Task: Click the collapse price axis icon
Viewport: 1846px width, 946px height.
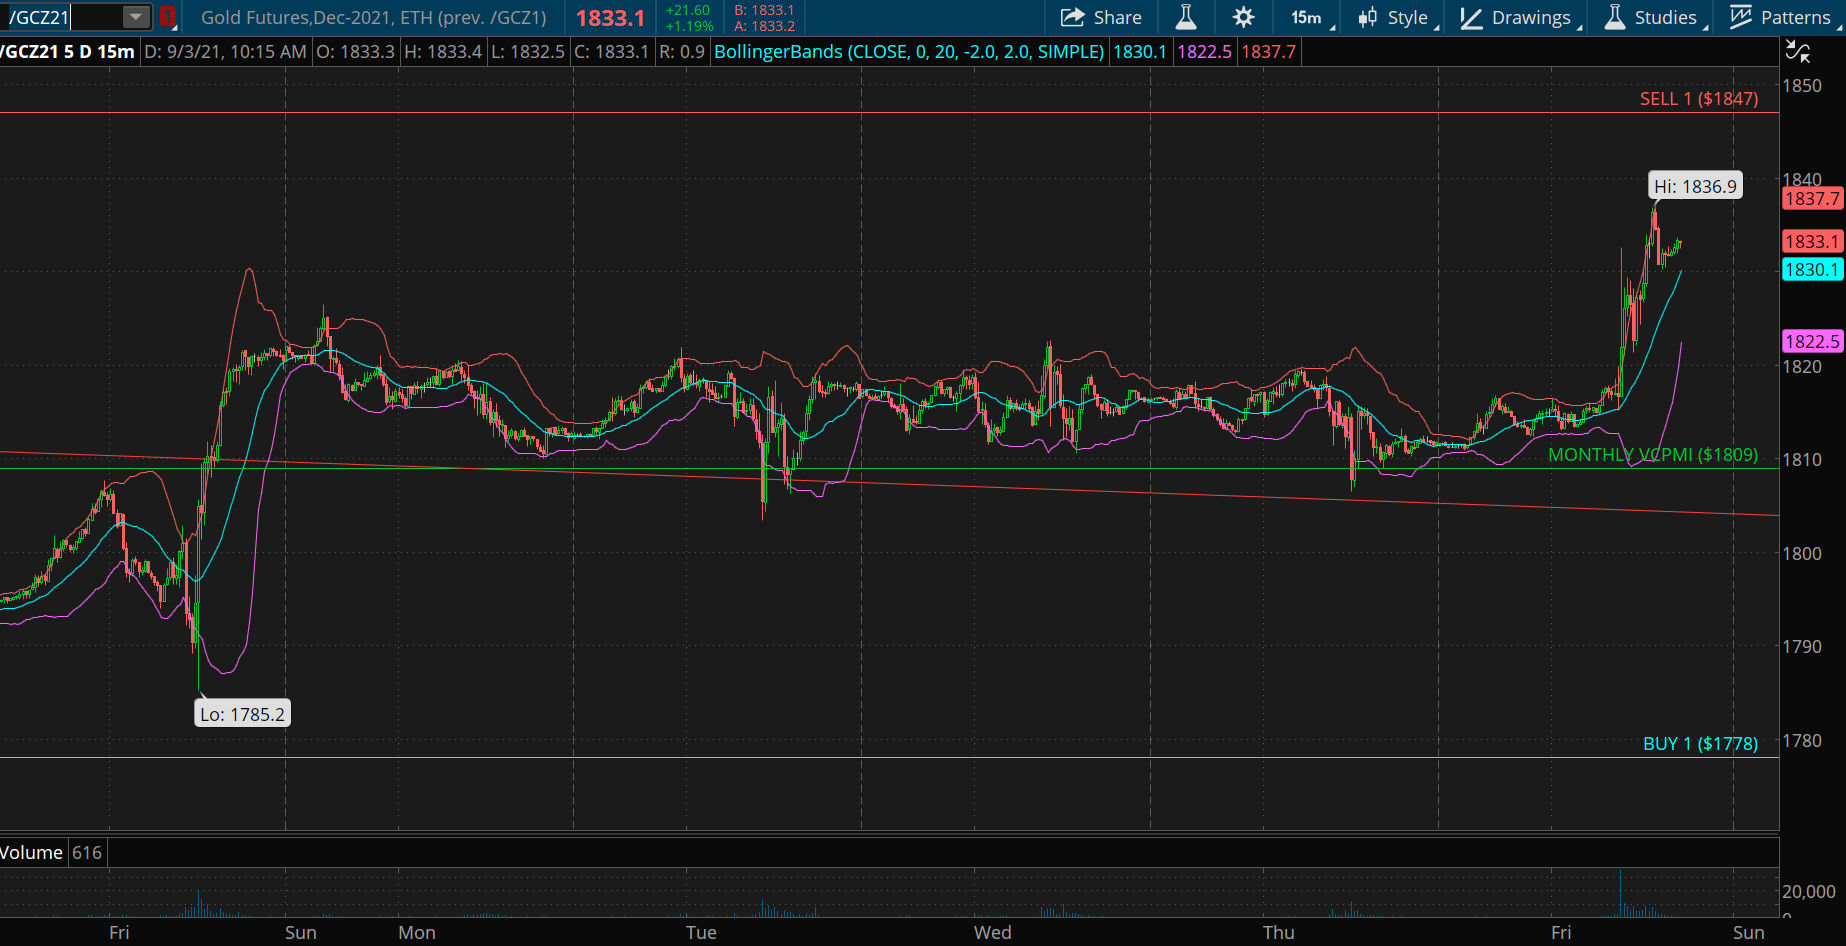Action: point(1798,52)
